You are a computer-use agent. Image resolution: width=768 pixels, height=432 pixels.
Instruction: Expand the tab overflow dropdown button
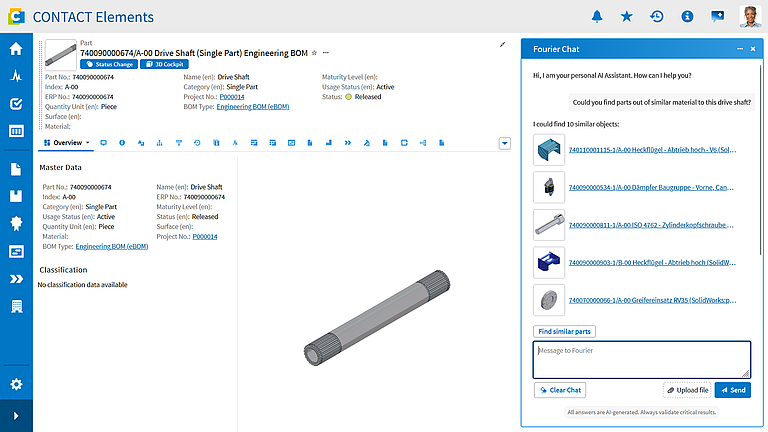pyautogui.click(x=504, y=144)
